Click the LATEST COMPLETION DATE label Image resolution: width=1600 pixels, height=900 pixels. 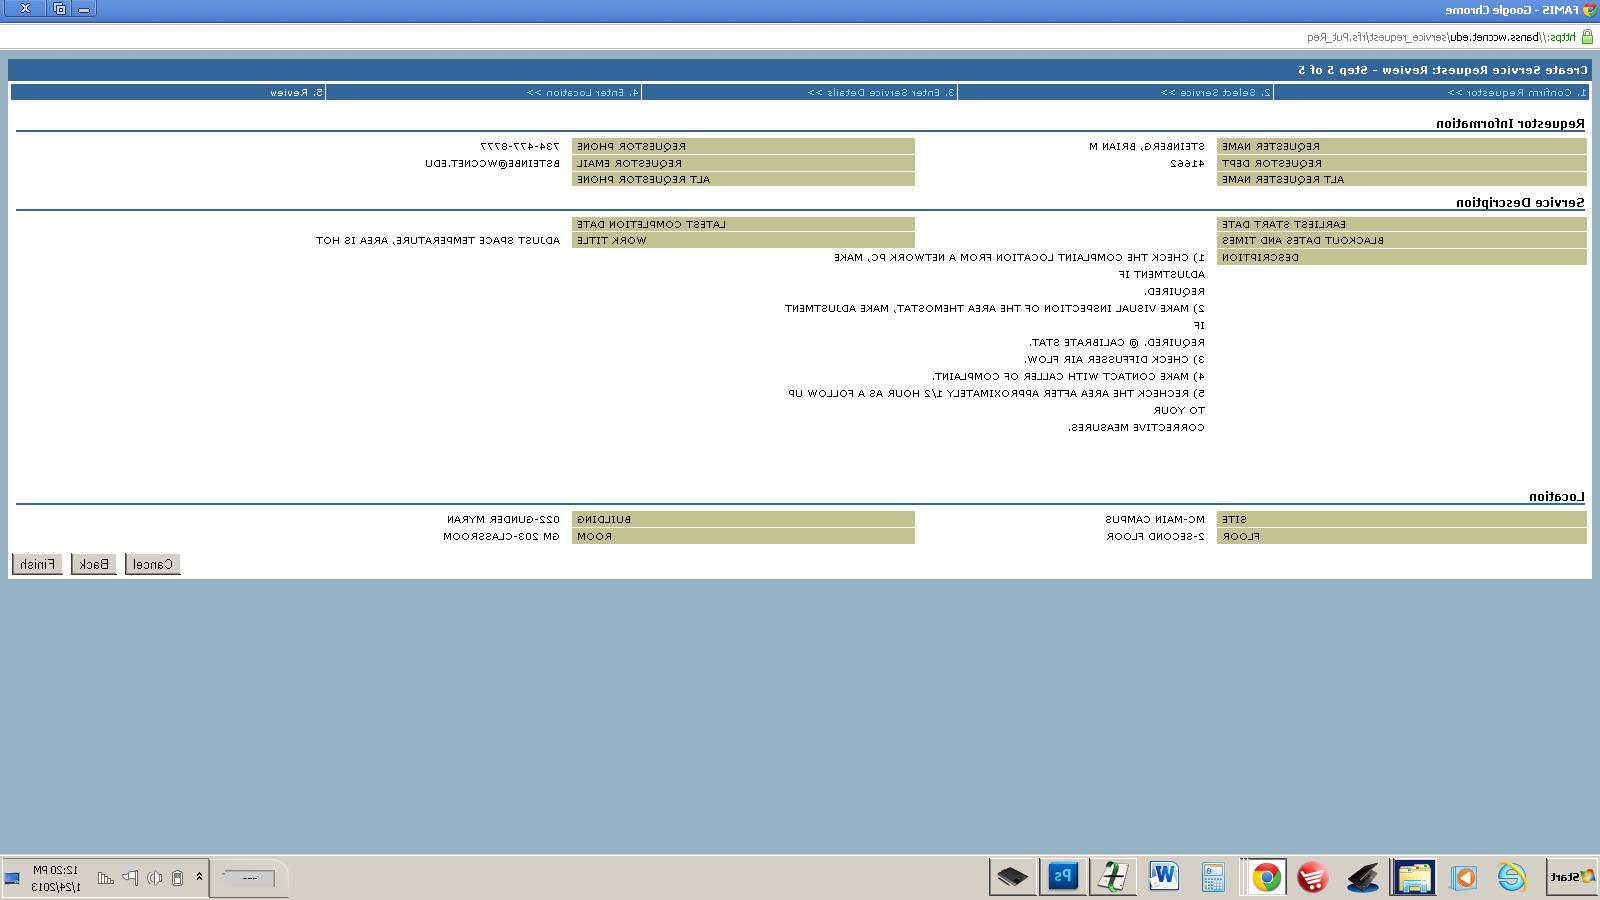(x=651, y=224)
